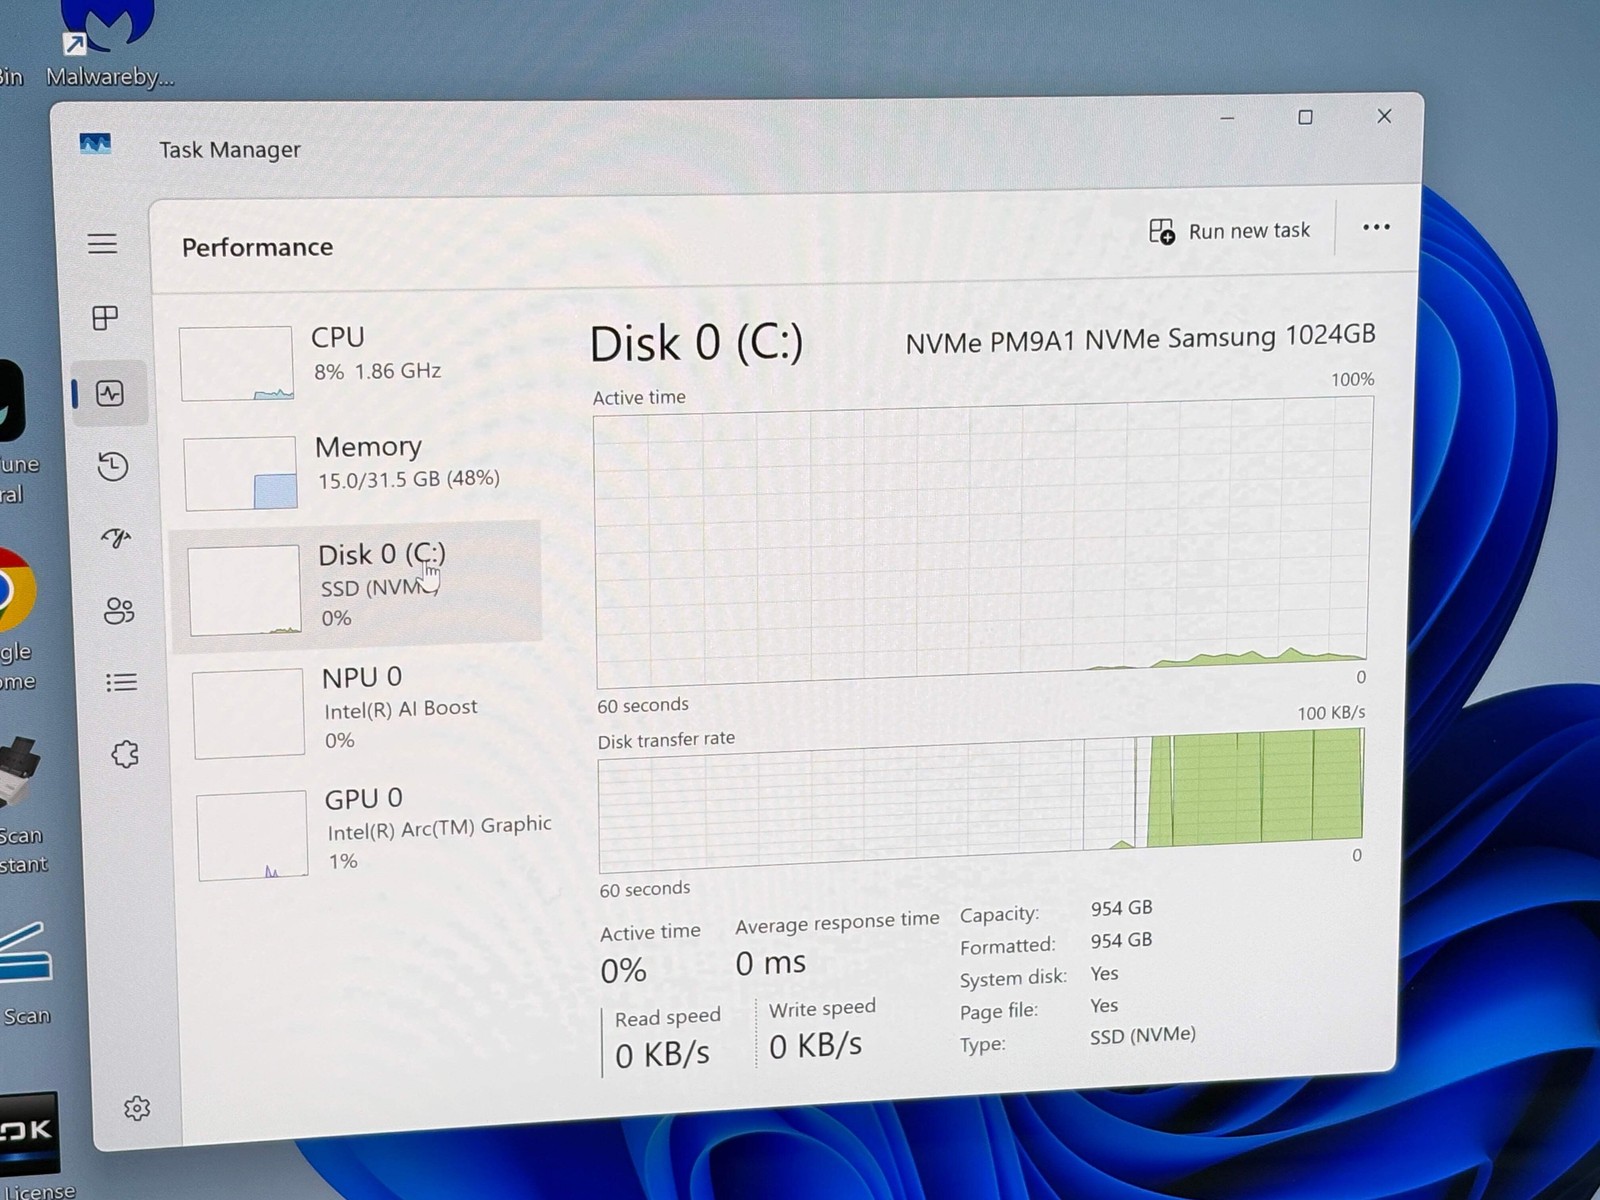Click the 'Average response time' label
The height and width of the screenshot is (1200, 1600).
[x=837, y=922]
